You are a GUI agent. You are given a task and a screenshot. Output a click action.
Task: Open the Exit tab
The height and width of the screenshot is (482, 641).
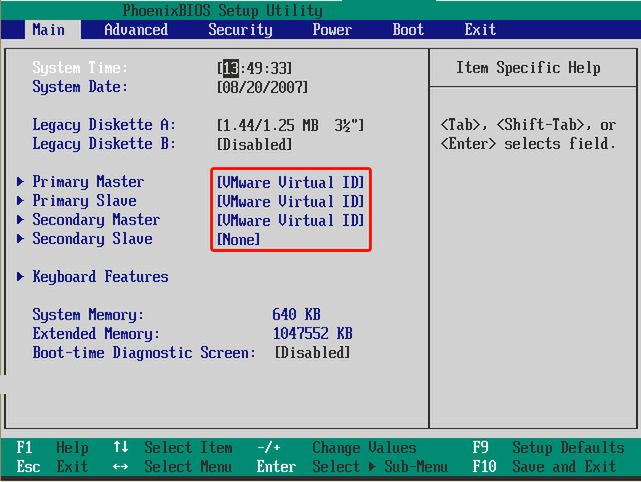(480, 30)
